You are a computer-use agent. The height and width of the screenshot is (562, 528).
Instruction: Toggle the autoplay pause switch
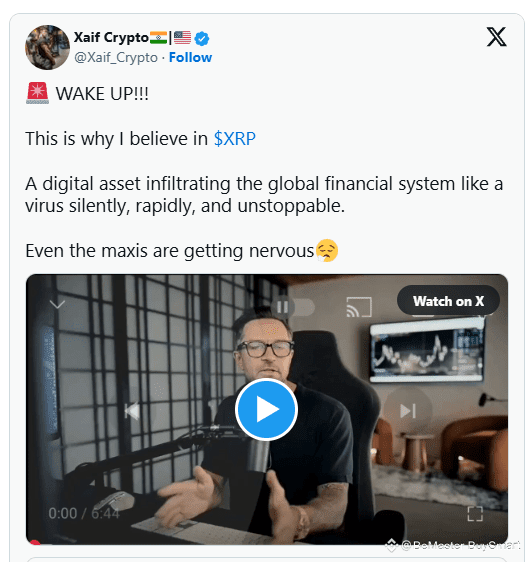coord(292,307)
